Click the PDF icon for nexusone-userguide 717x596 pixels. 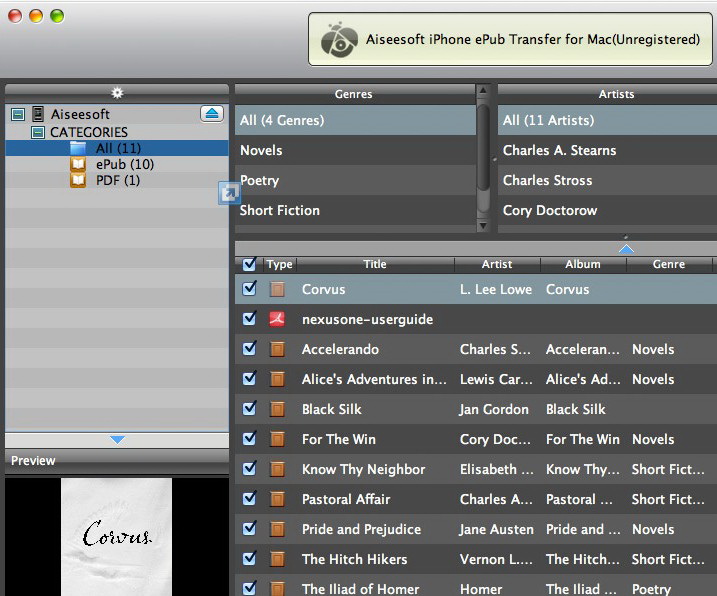tap(277, 319)
